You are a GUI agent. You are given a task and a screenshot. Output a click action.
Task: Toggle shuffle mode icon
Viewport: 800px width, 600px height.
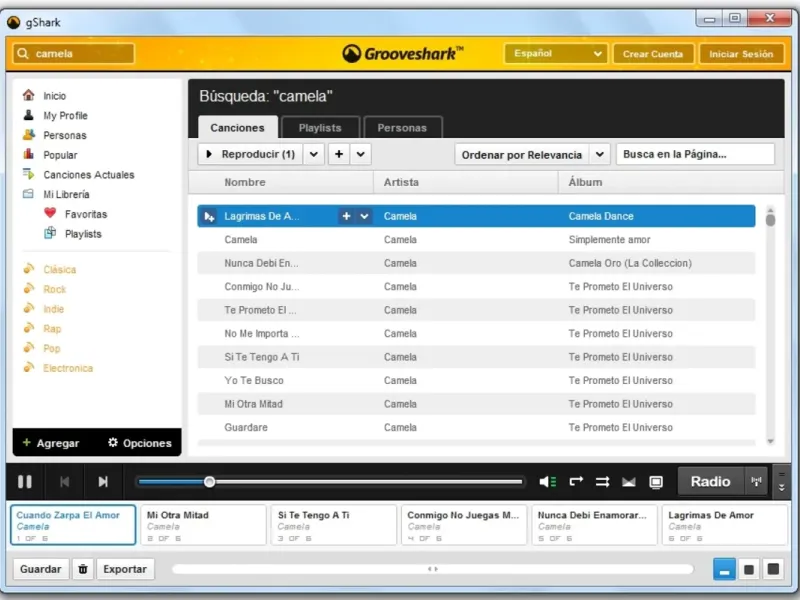(x=603, y=482)
